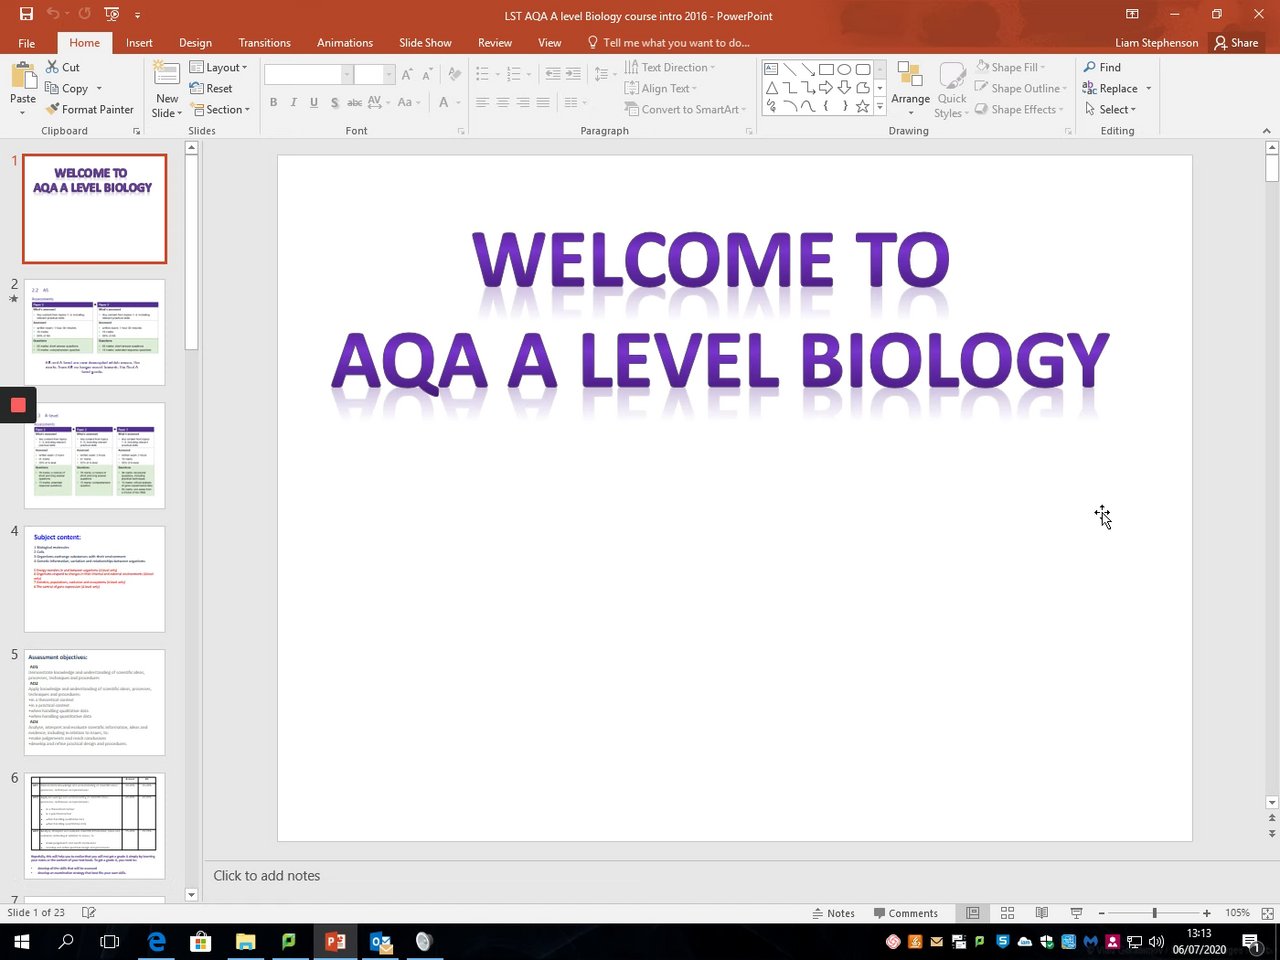
Task: Click the Clear All Formatting icon
Action: tap(455, 75)
